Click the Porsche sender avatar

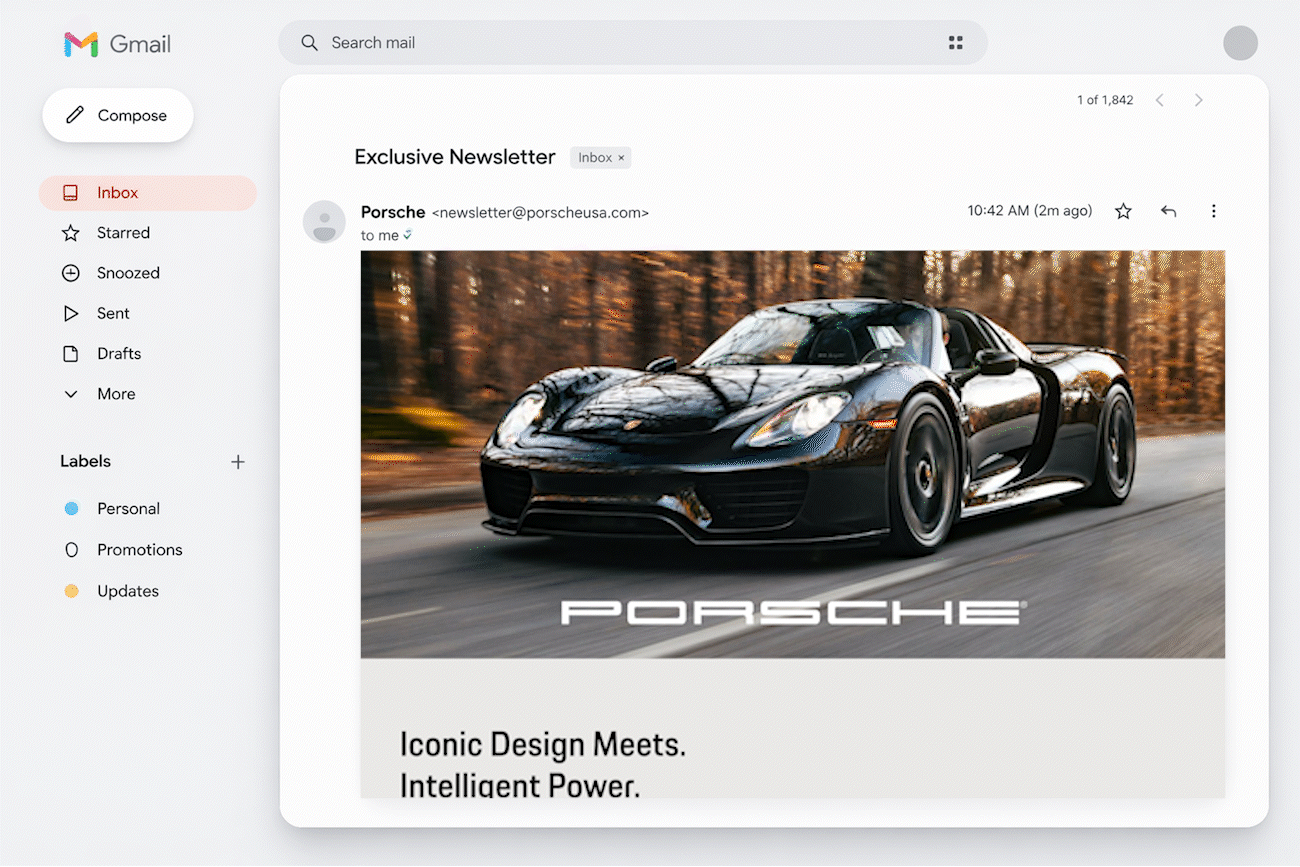tap(324, 222)
